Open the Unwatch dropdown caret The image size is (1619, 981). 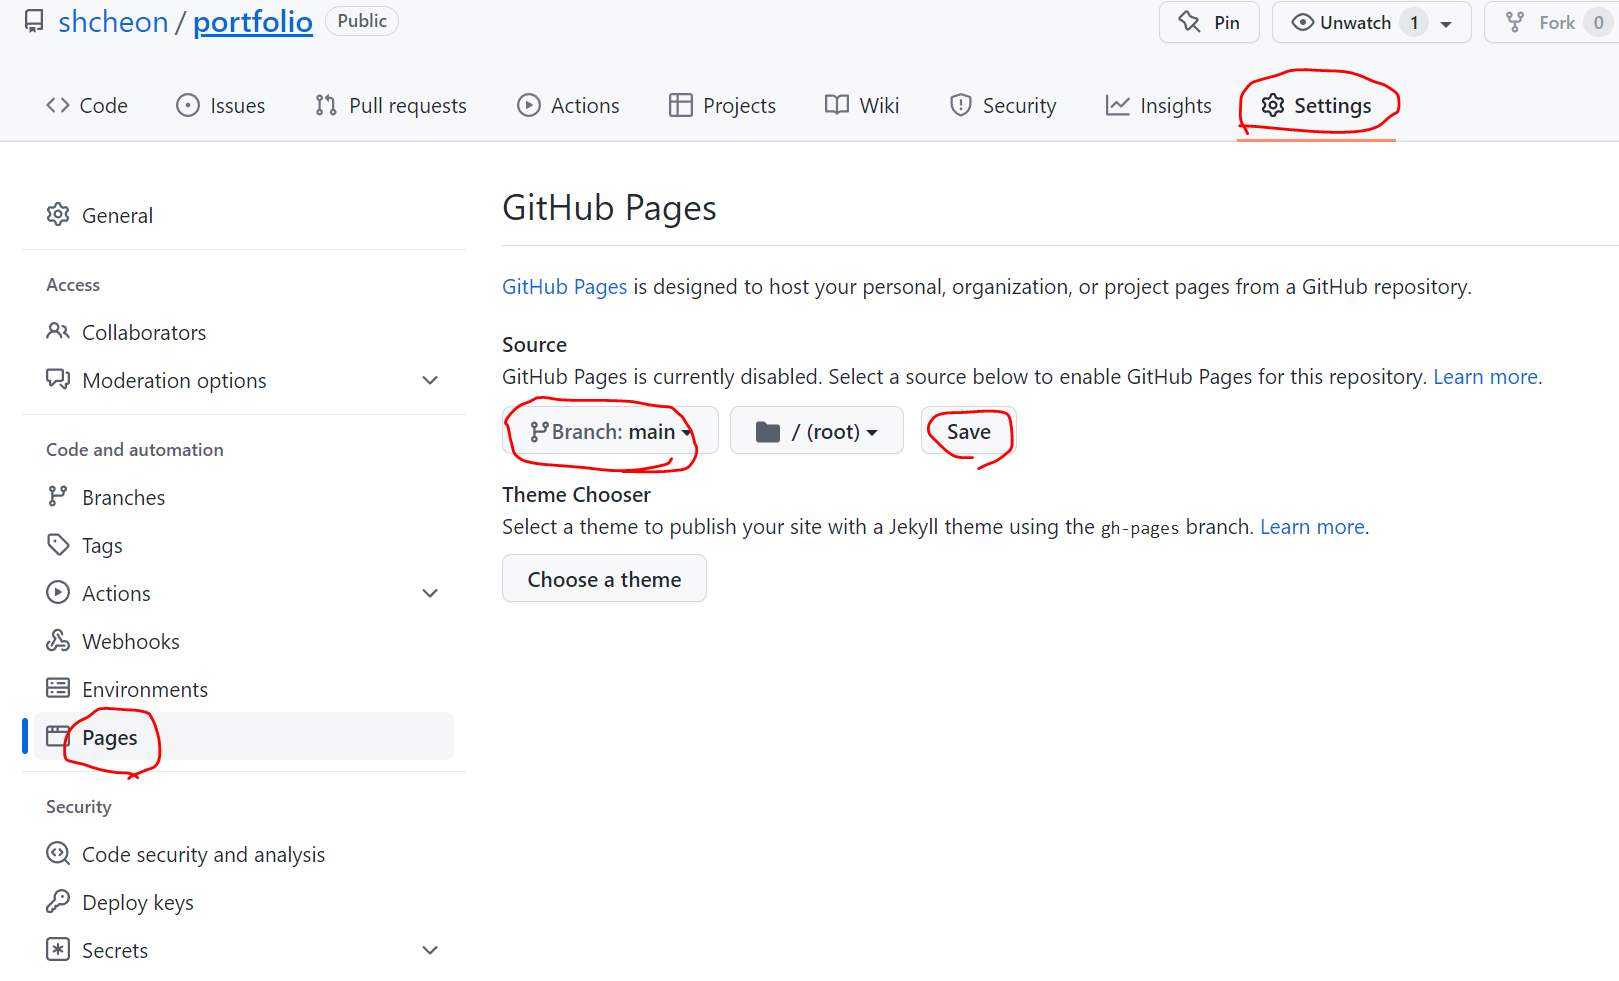pyautogui.click(x=1446, y=23)
